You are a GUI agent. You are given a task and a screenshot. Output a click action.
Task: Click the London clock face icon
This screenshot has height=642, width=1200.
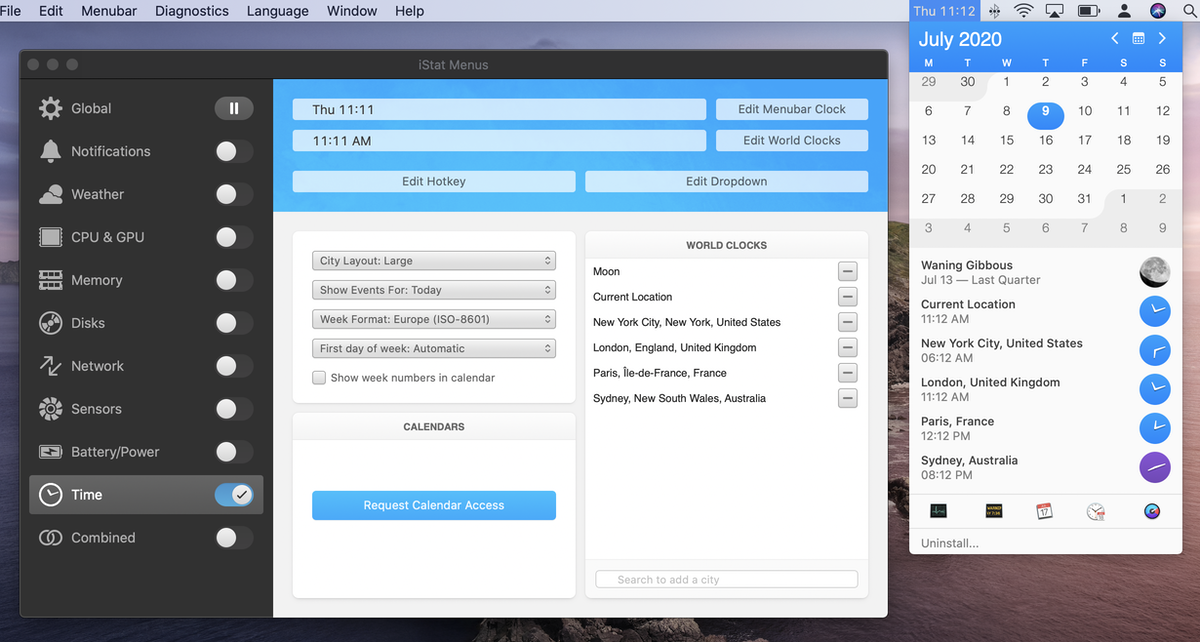coord(1155,389)
